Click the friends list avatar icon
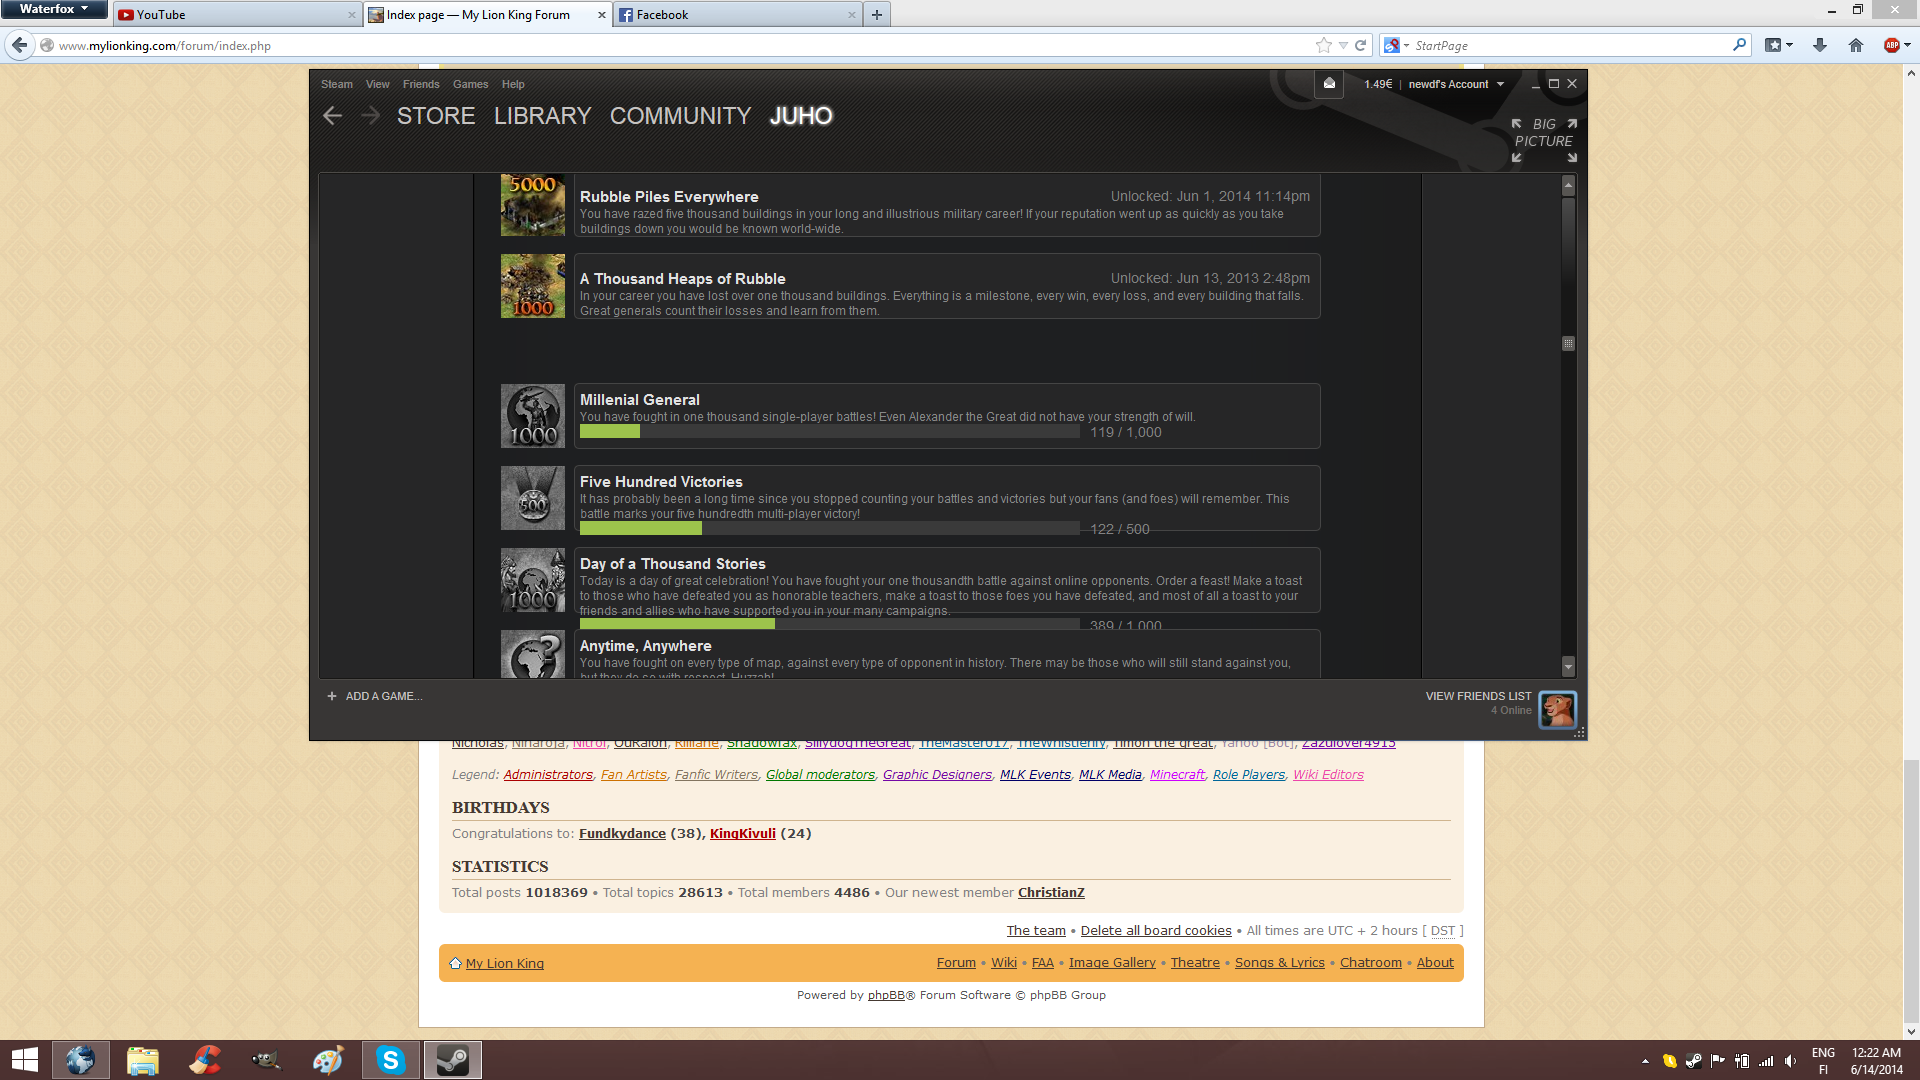Viewport: 1920px width, 1080px height. coord(1557,710)
